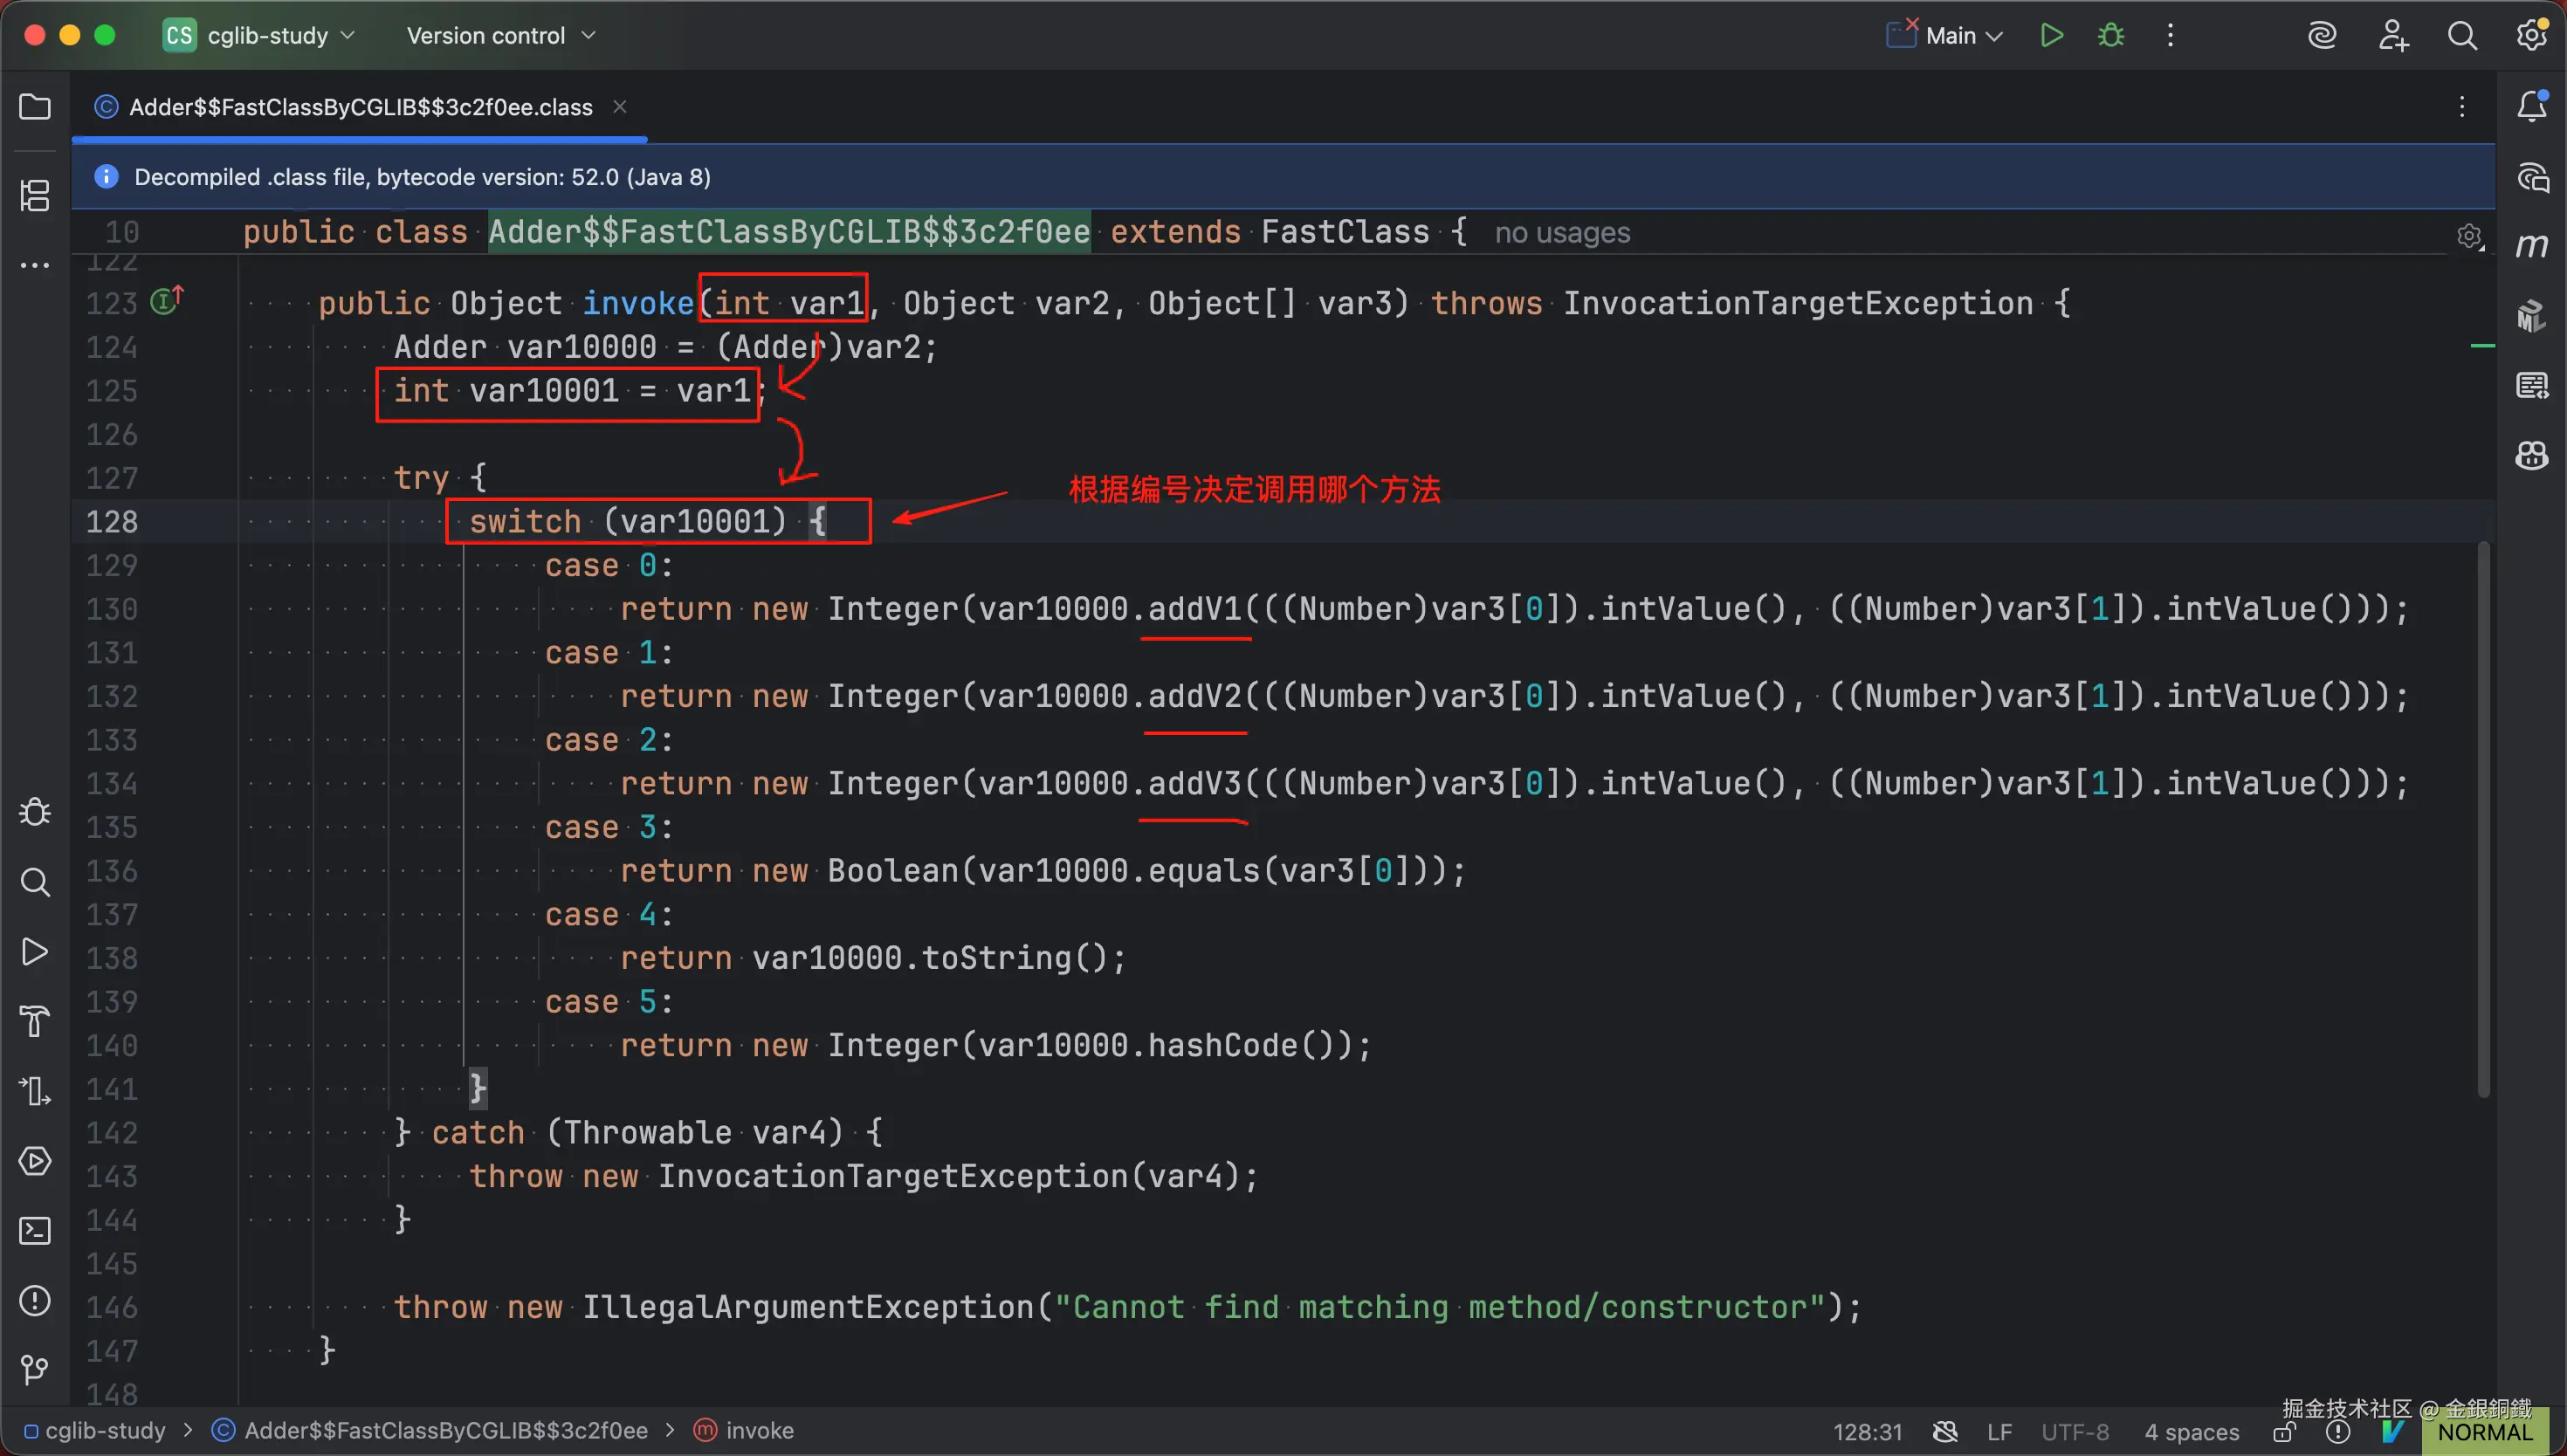Click the Debug bug icon in toolbar
Viewport: 2567px width, 1456px height.
[2111, 36]
